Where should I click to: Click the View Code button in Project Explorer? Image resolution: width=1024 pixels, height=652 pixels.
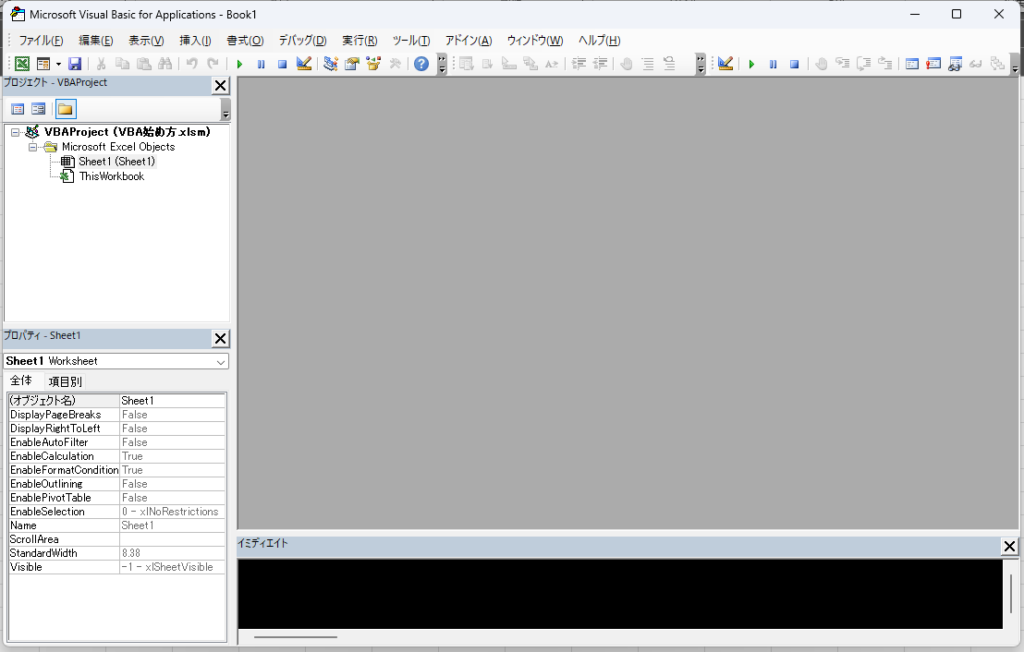click(x=17, y=108)
